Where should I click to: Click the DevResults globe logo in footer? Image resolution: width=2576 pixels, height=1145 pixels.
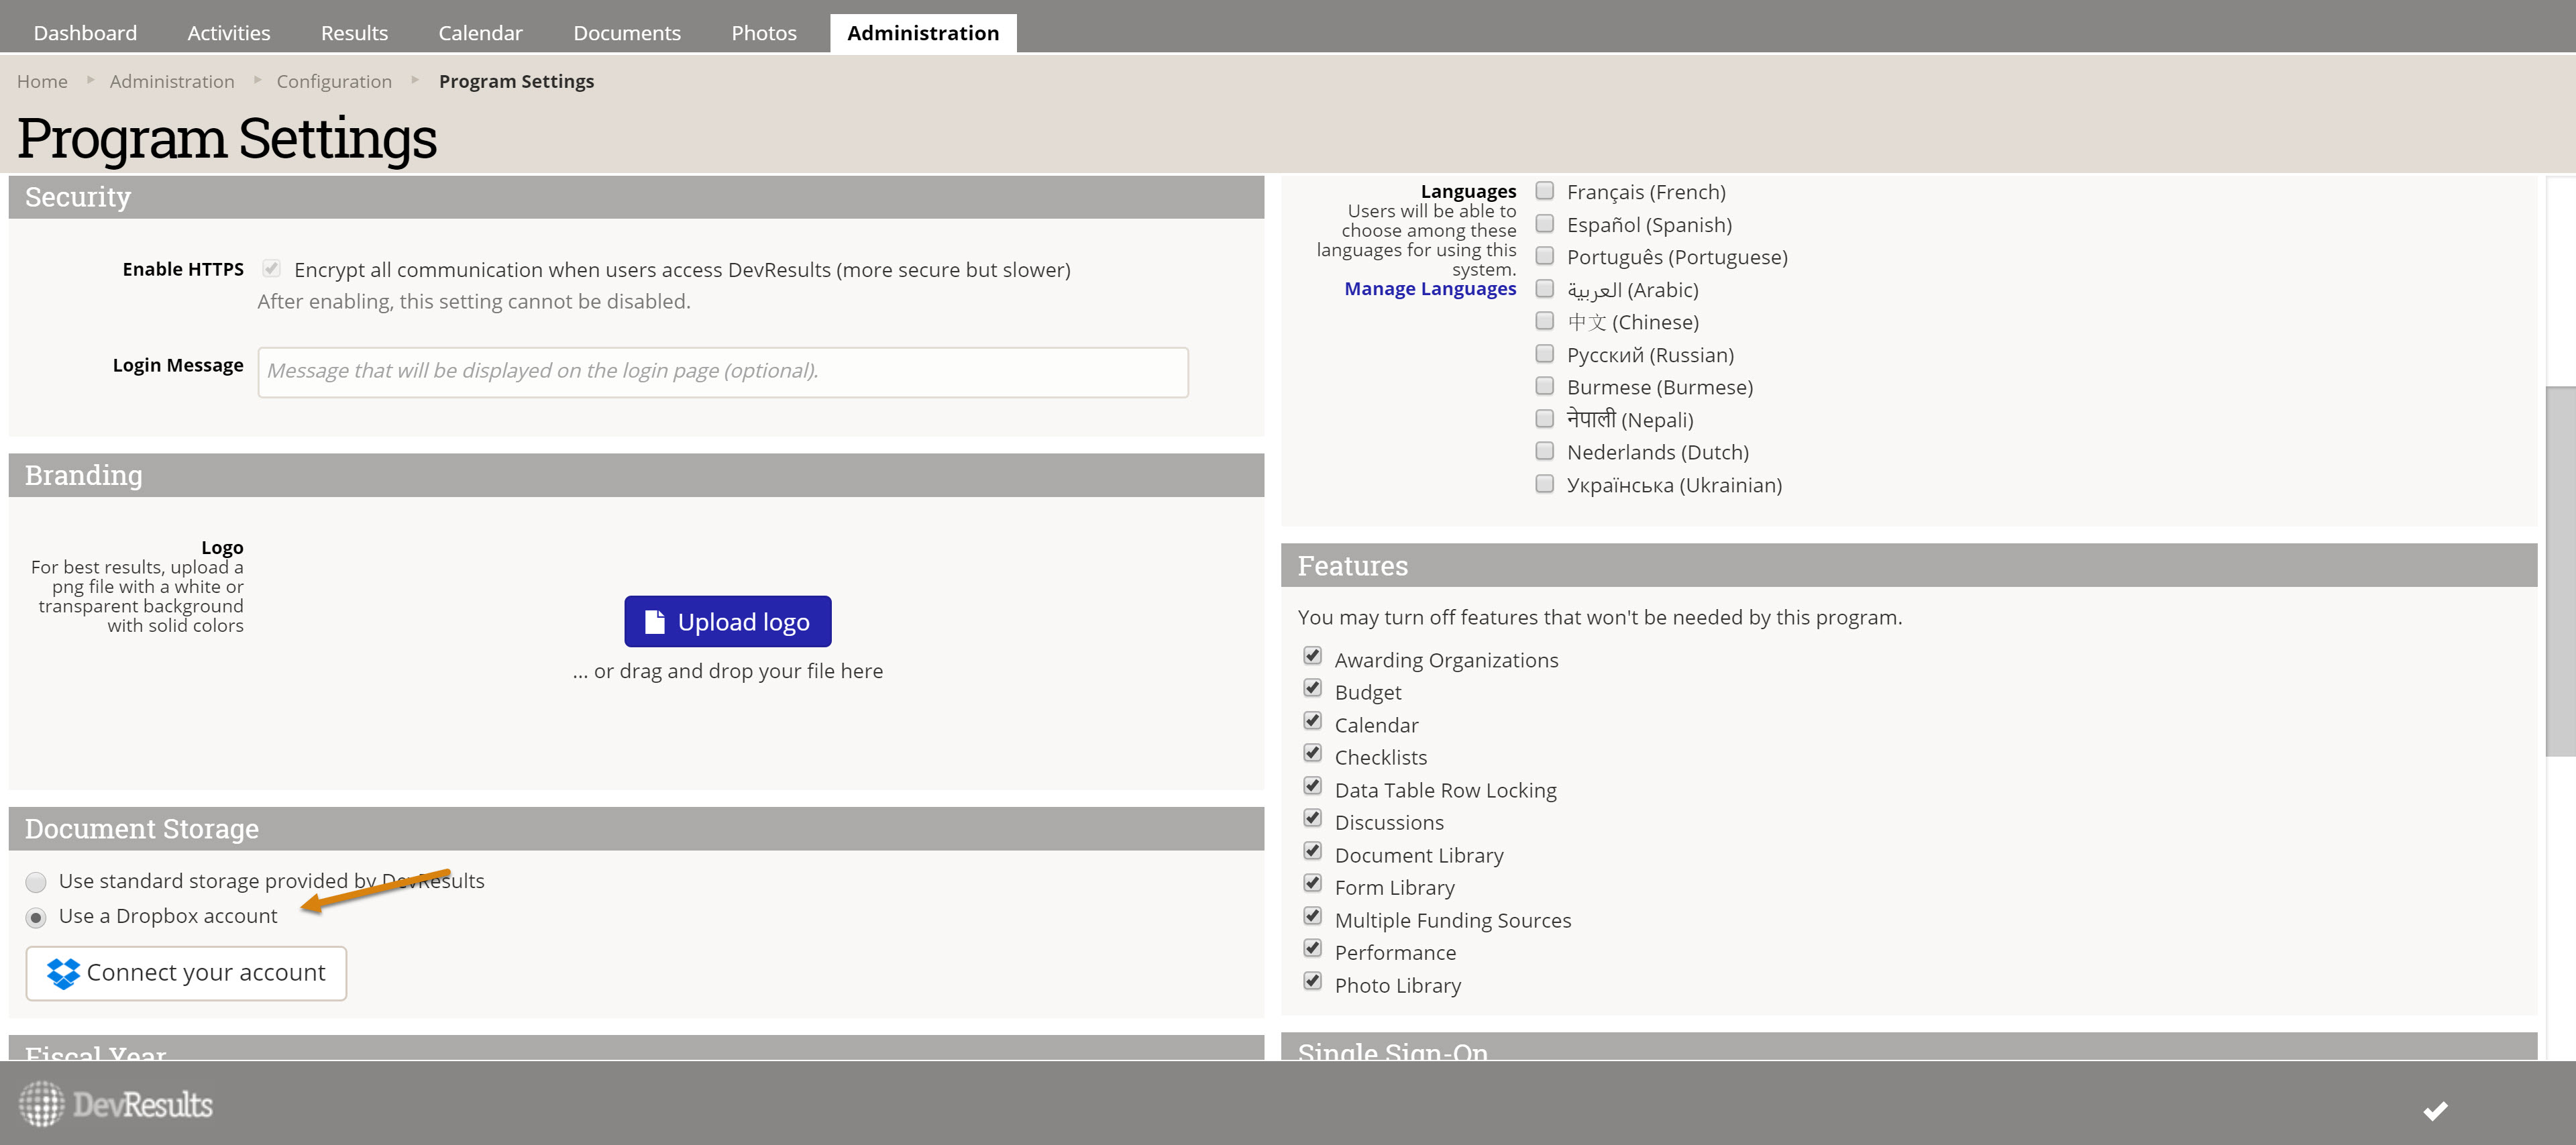(41, 1104)
